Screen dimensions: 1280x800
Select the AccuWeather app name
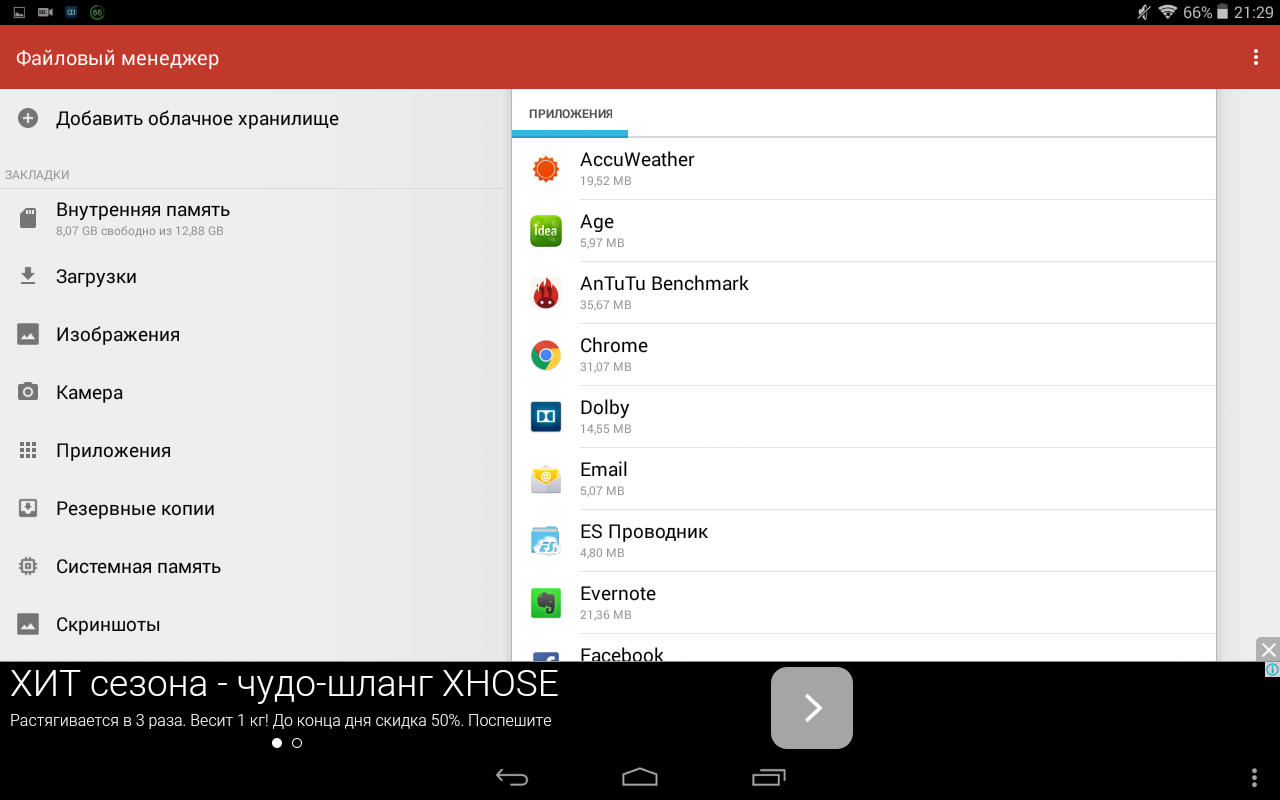[637, 160]
